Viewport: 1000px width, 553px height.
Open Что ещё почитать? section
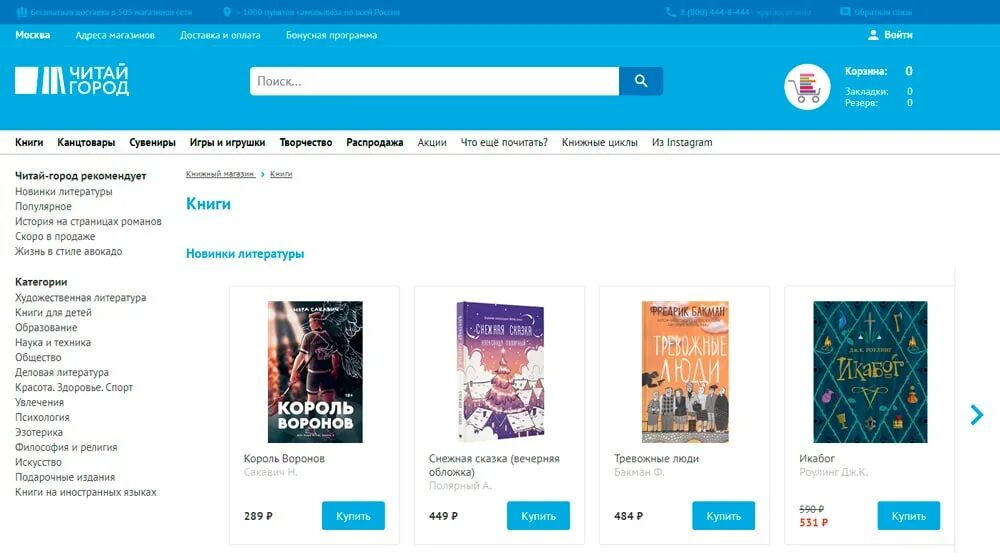click(x=504, y=142)
